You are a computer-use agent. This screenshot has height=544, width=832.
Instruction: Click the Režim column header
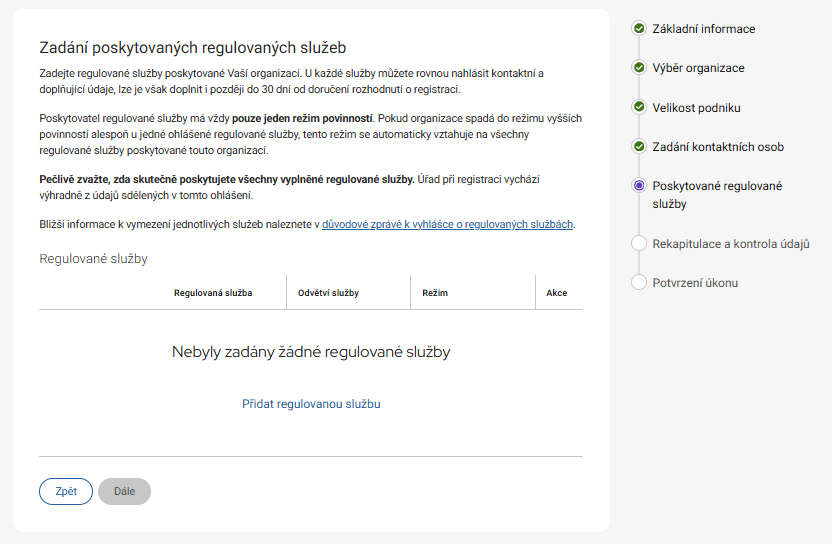point(435,293)
